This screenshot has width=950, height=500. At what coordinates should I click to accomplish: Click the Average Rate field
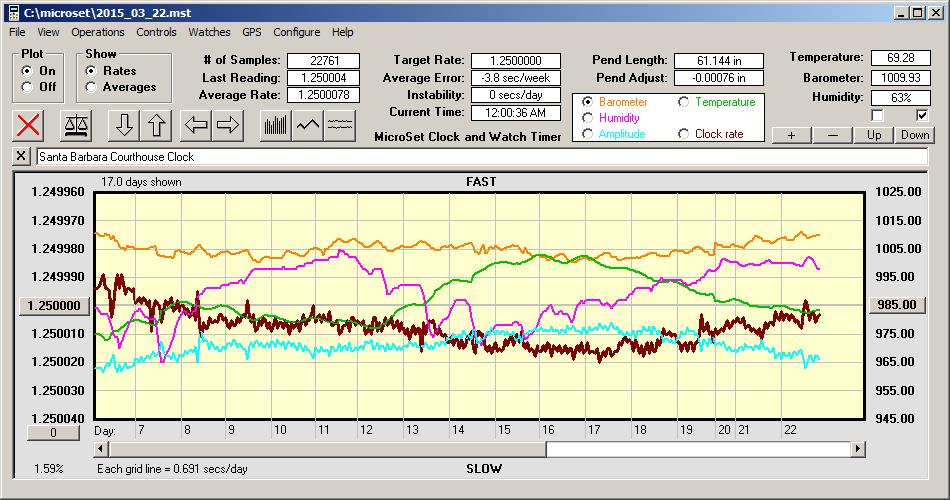pyautogui.click(x=324, y=95)
